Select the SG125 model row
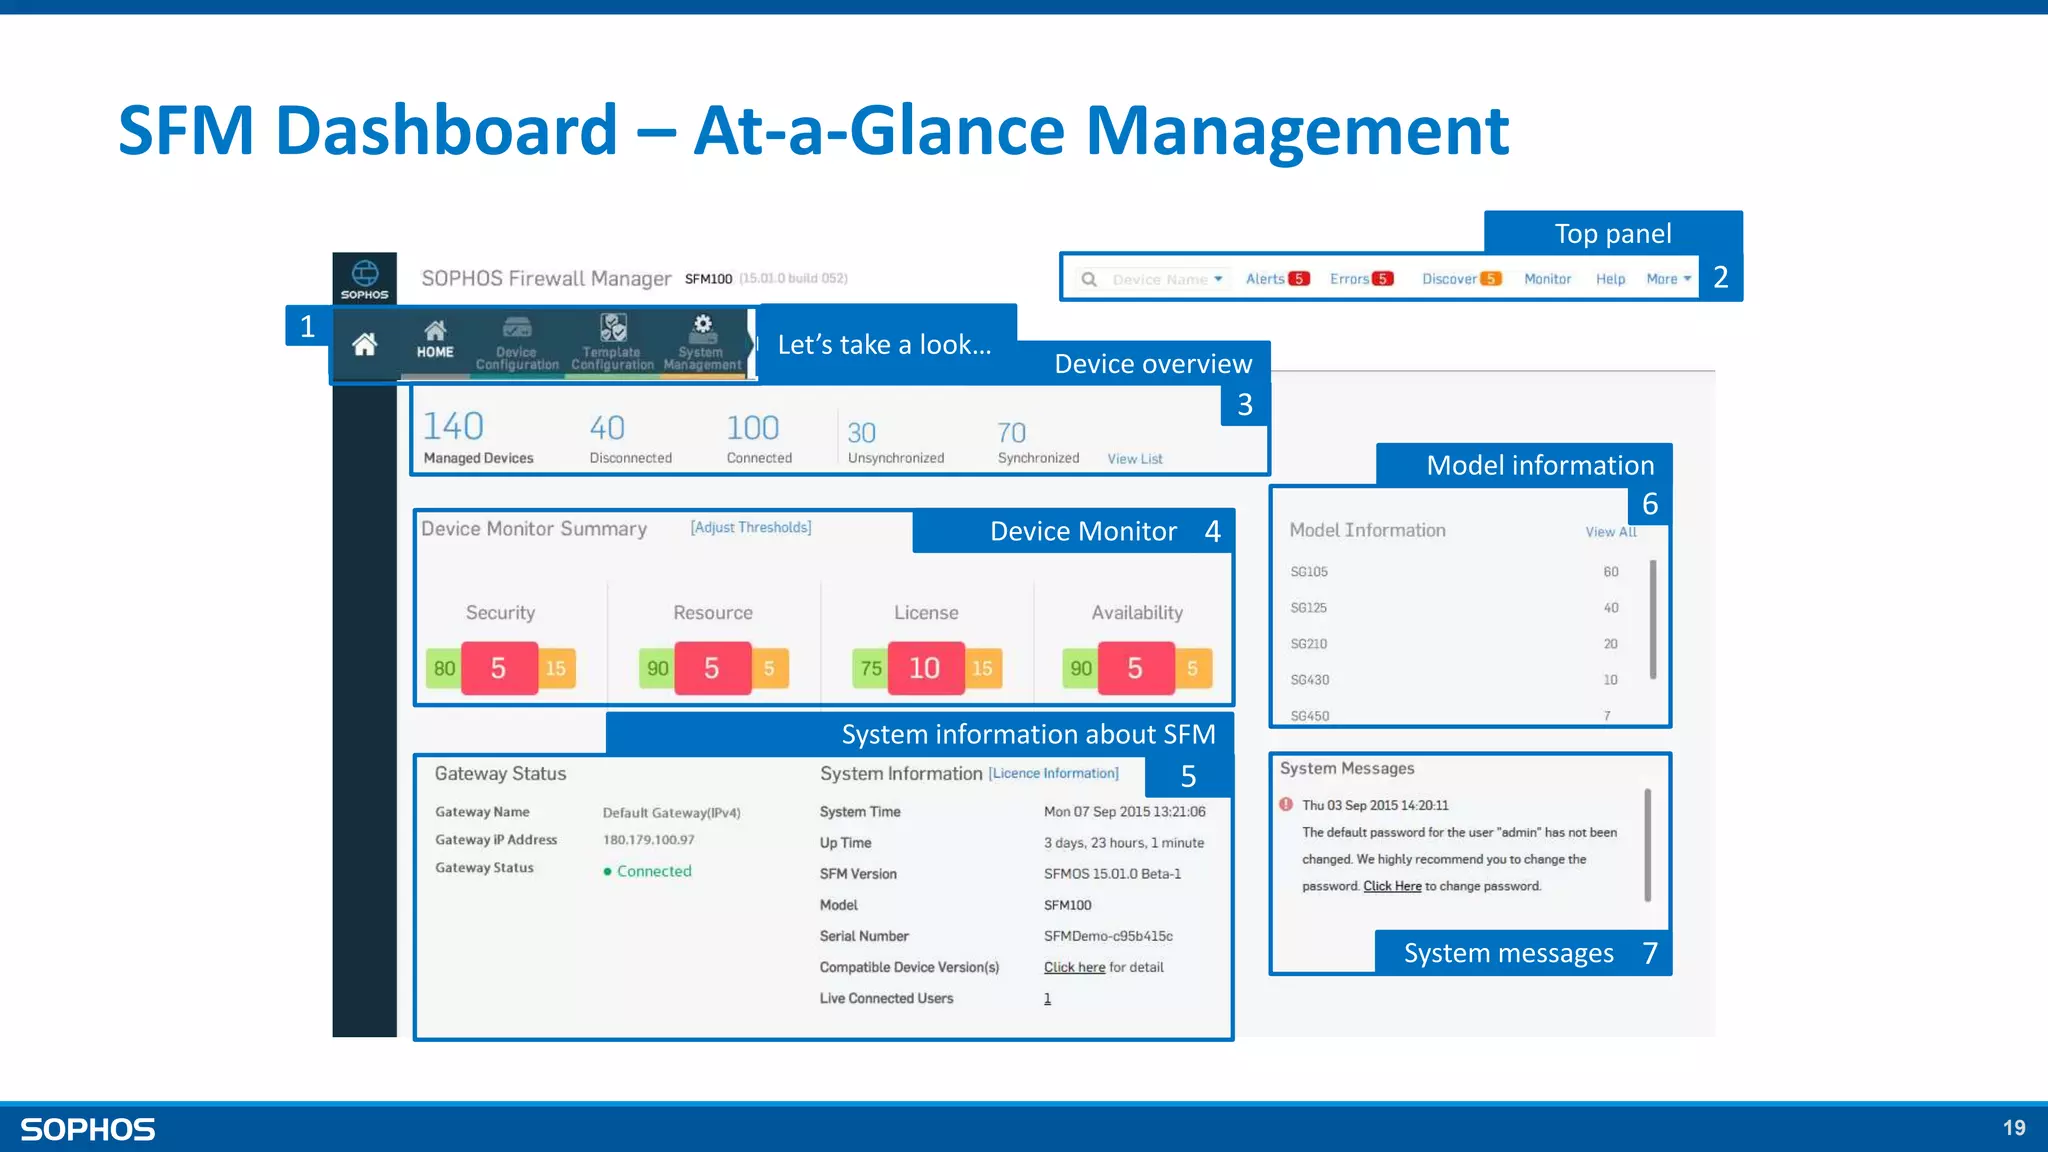The height and width of the screenshot is (1152, 2048). (x=1454, y=608)
